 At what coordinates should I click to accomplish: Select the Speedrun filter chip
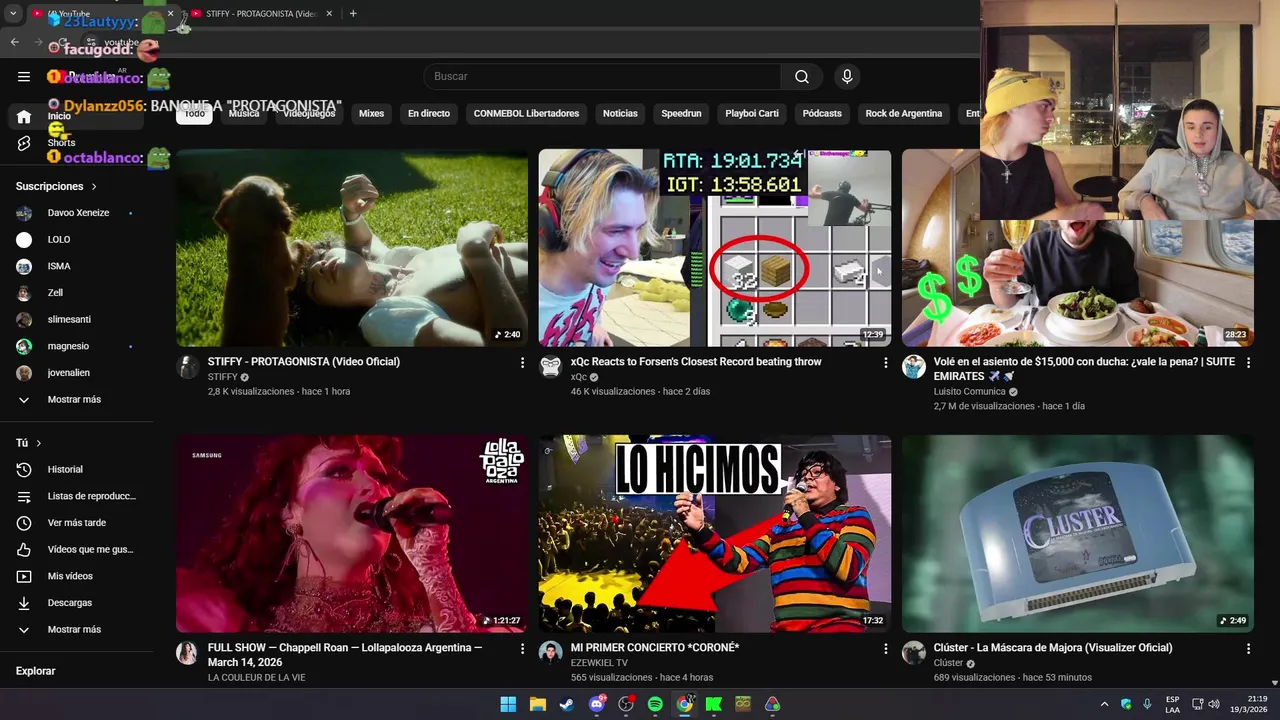681,114
